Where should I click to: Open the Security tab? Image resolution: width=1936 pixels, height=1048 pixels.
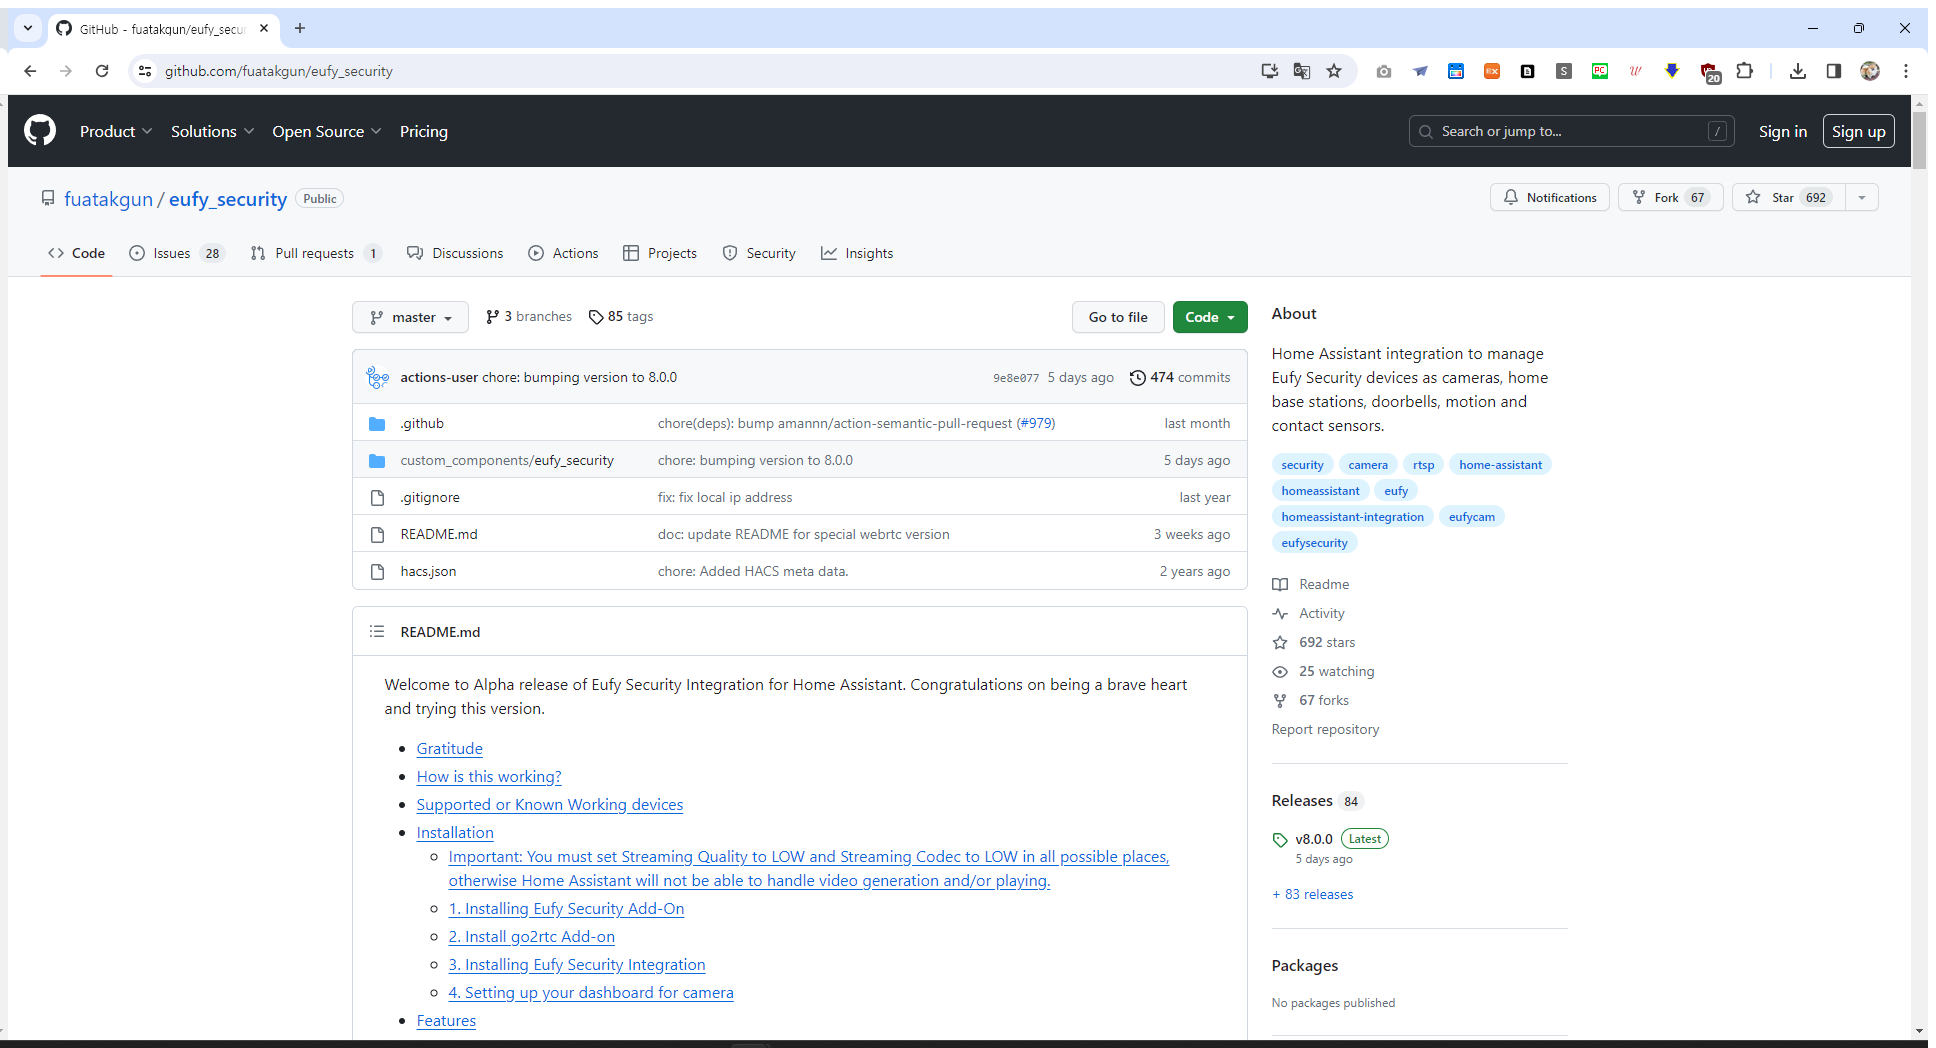(x=759, y=253)
